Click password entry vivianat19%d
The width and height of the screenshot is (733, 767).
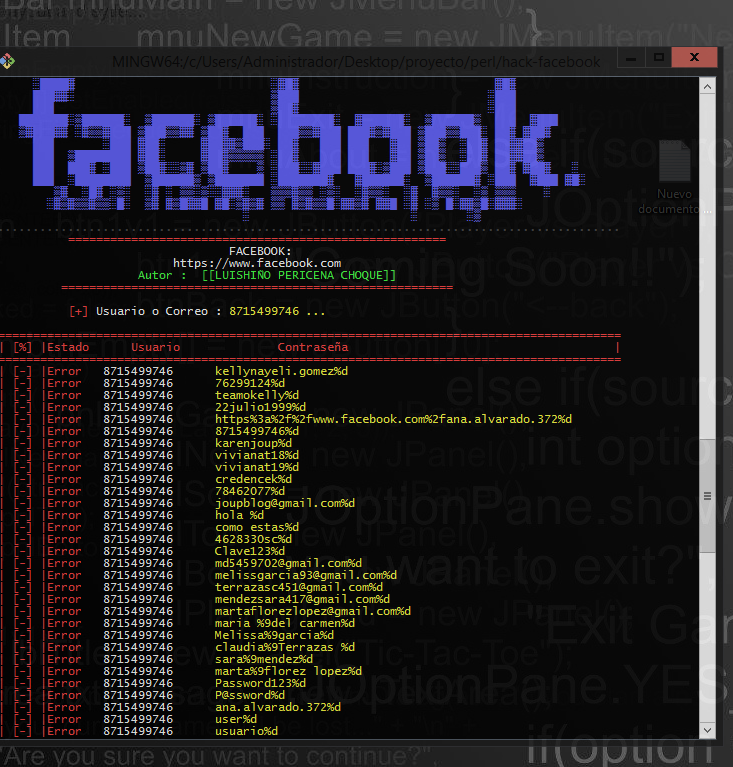coord(257,467)
